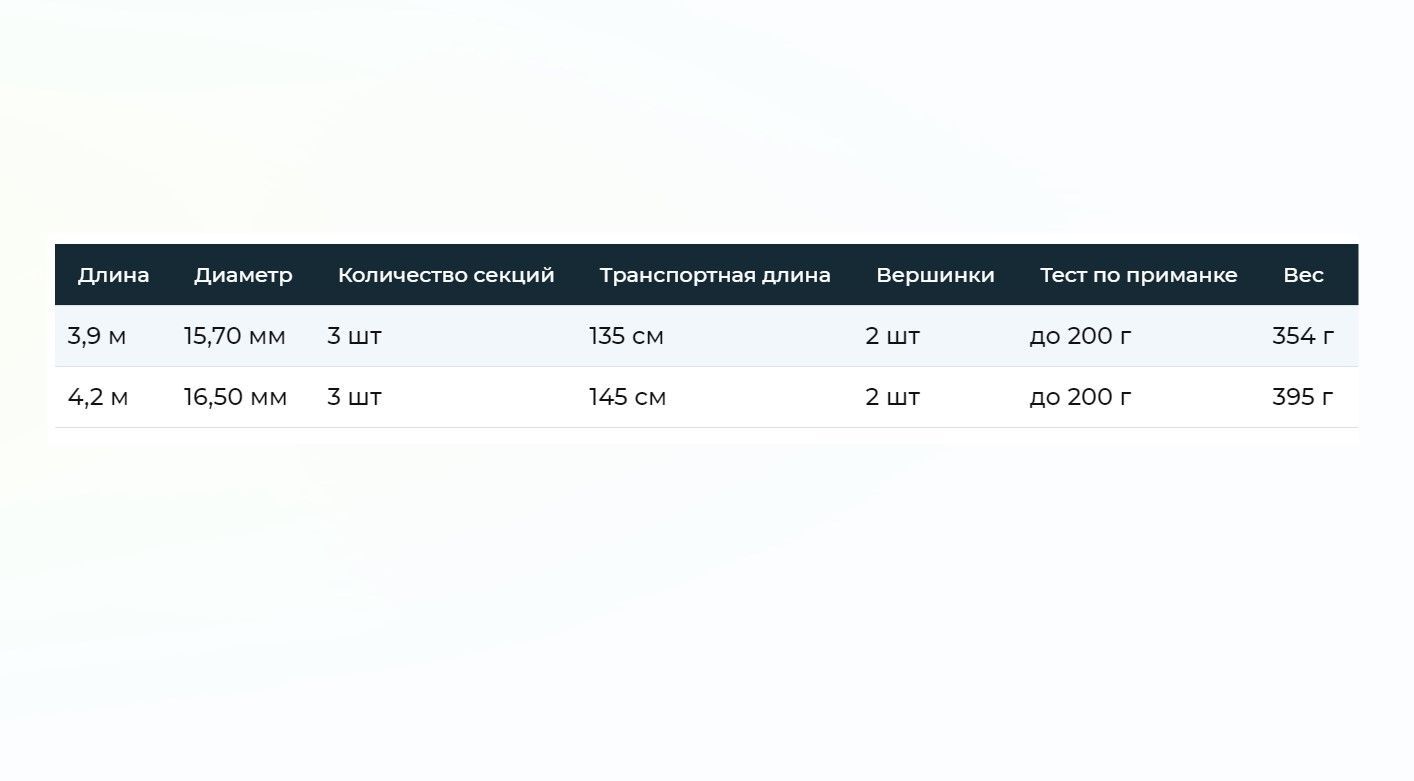This screenshot has width=1414, height=781.
Task: Click the Длина column header
Action: pos(113,275)
